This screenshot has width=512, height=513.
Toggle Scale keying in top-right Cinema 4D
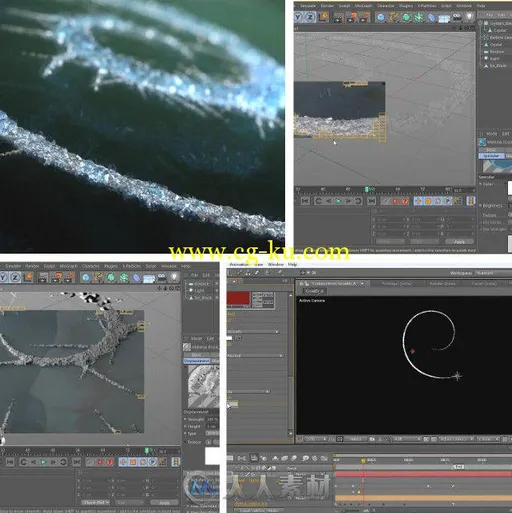[428, 201]
